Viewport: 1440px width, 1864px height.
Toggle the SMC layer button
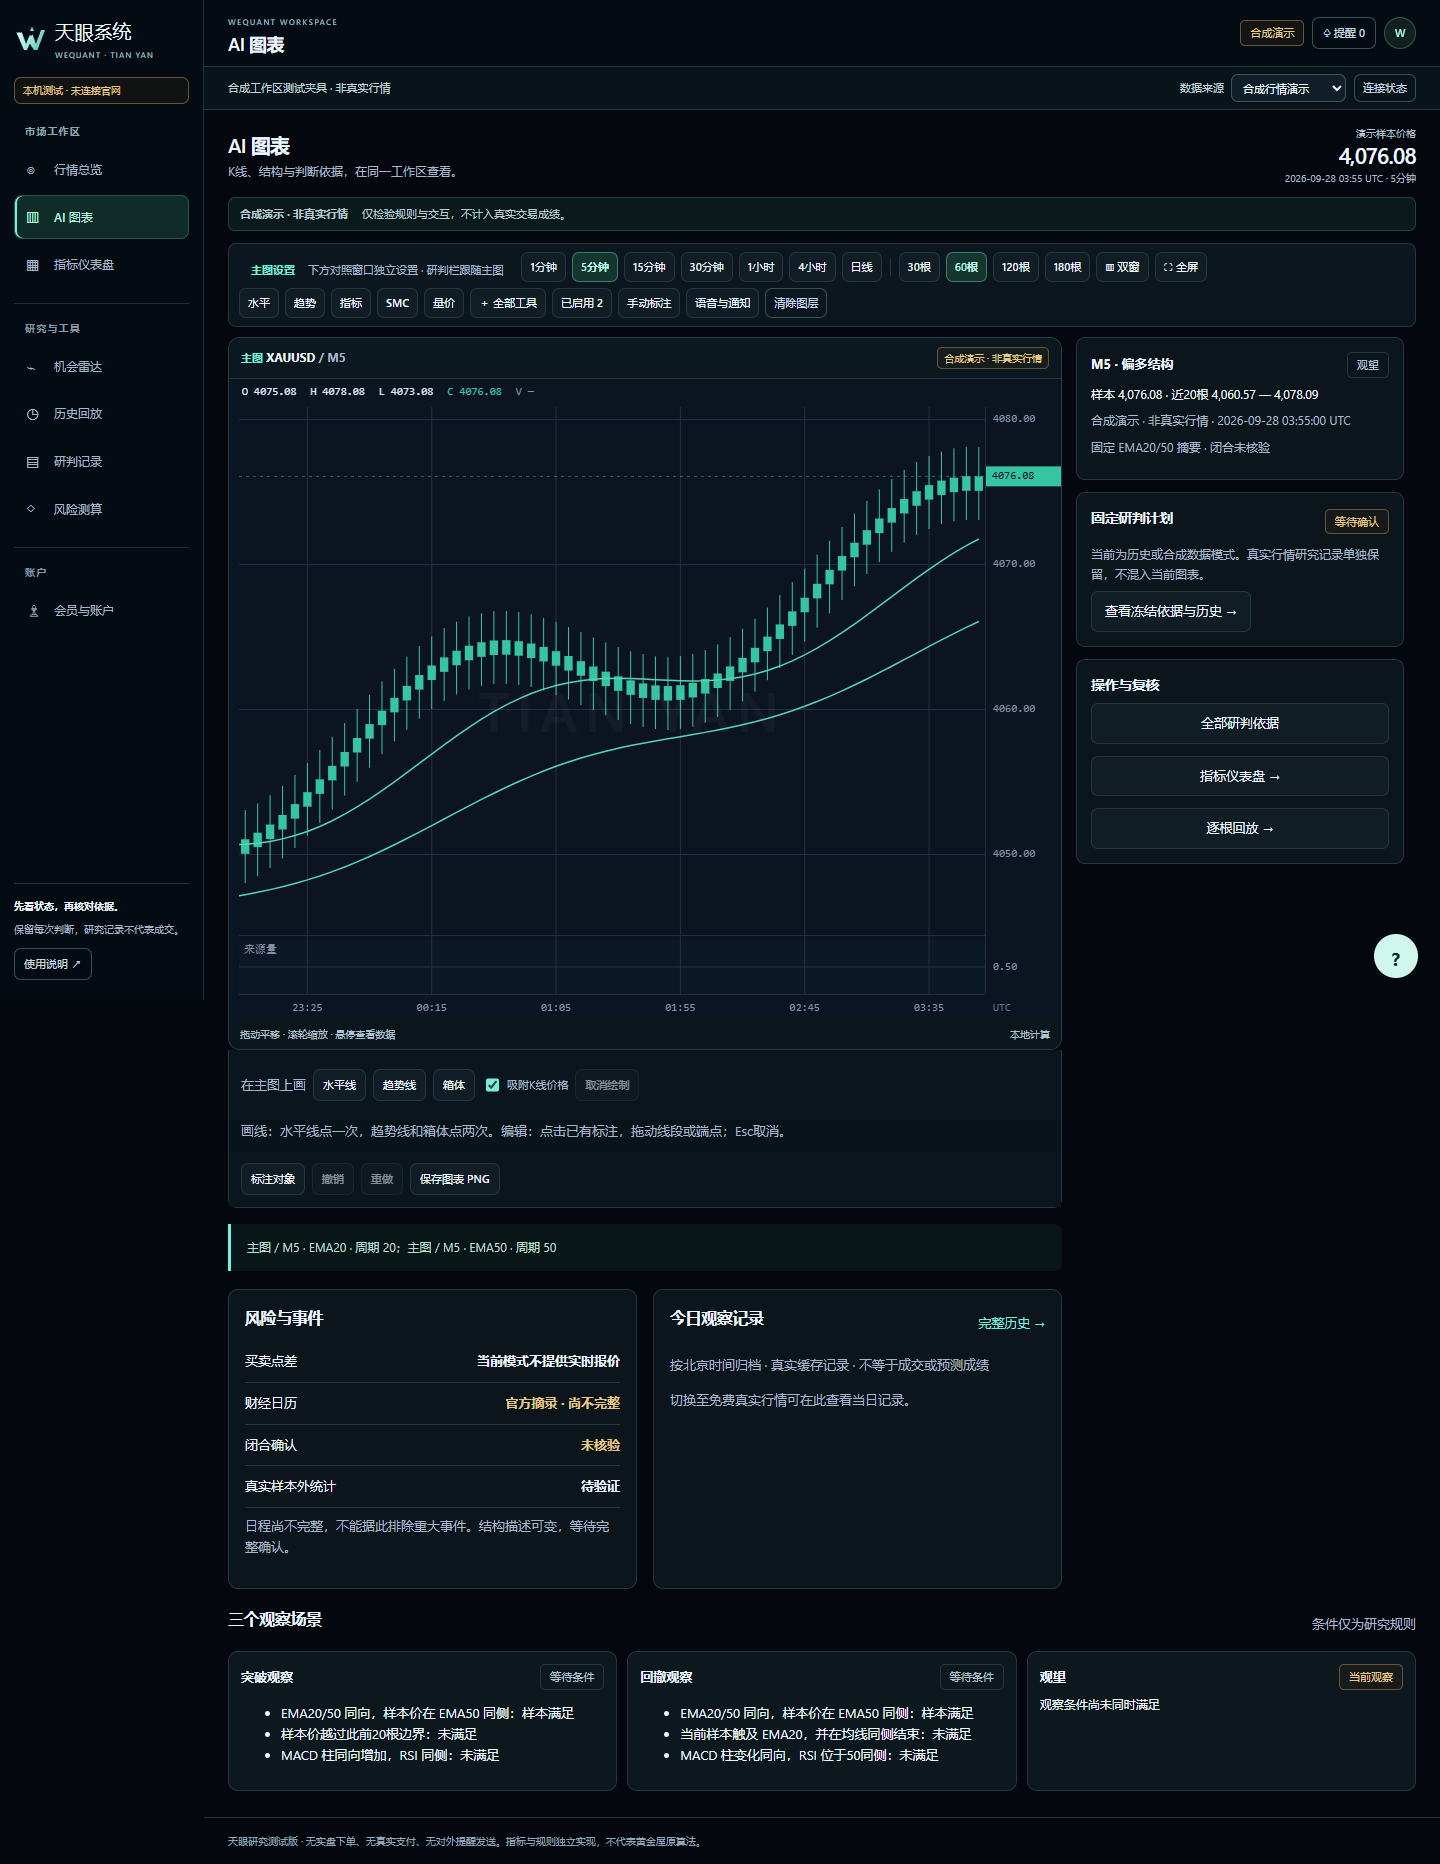click(x=398, y=303)
